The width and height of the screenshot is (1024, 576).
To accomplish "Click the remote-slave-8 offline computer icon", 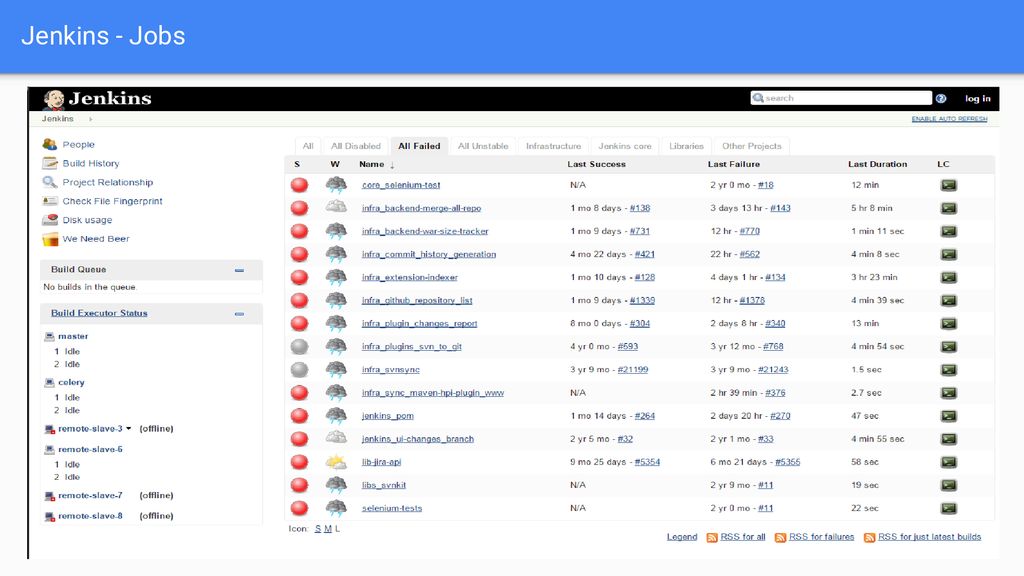I will [49, 516].
